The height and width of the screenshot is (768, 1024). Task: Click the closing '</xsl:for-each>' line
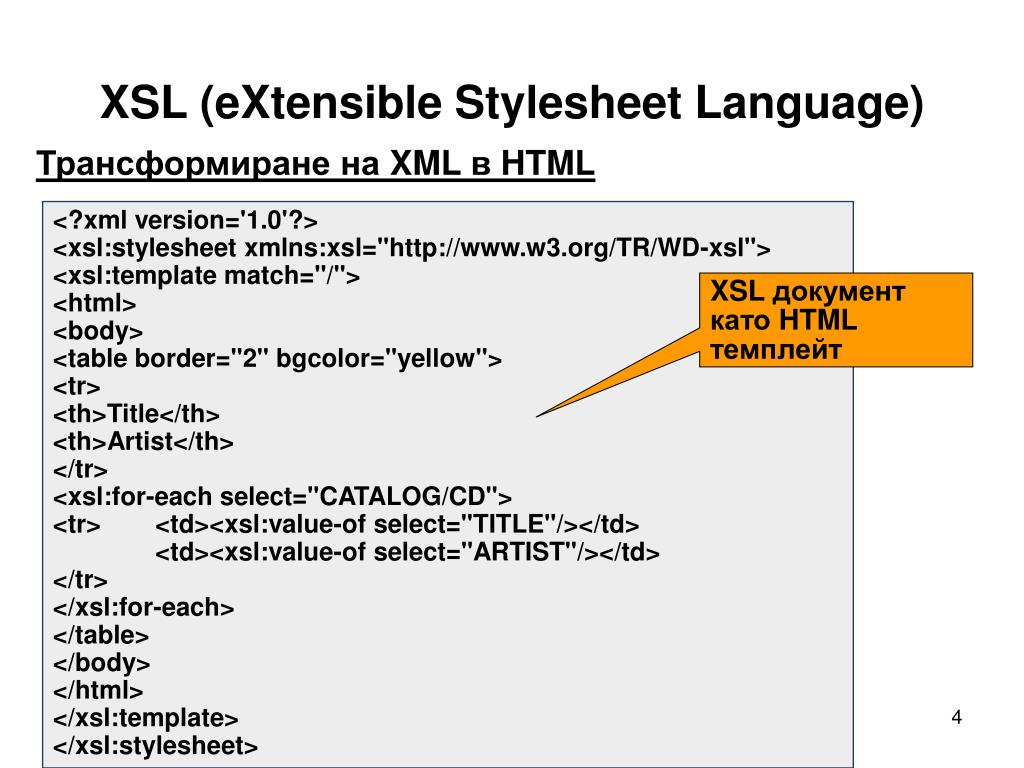tap(144, 608)
